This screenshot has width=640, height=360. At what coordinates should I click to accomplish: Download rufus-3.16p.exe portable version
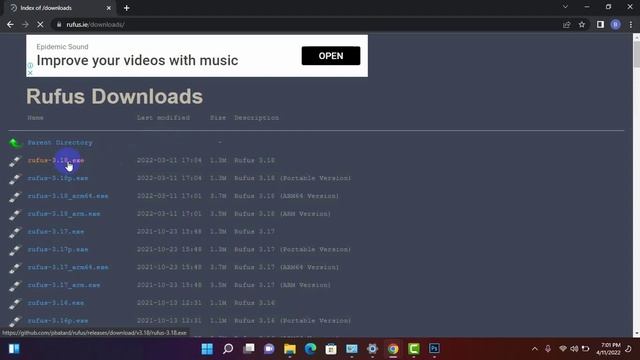[58, 321]
